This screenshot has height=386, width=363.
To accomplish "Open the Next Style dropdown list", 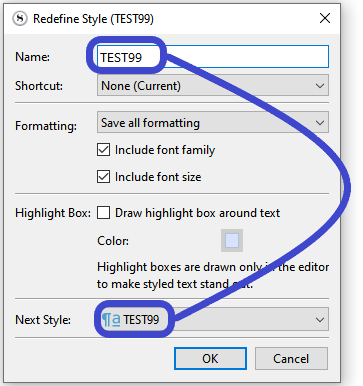I will tap(213, 319).
